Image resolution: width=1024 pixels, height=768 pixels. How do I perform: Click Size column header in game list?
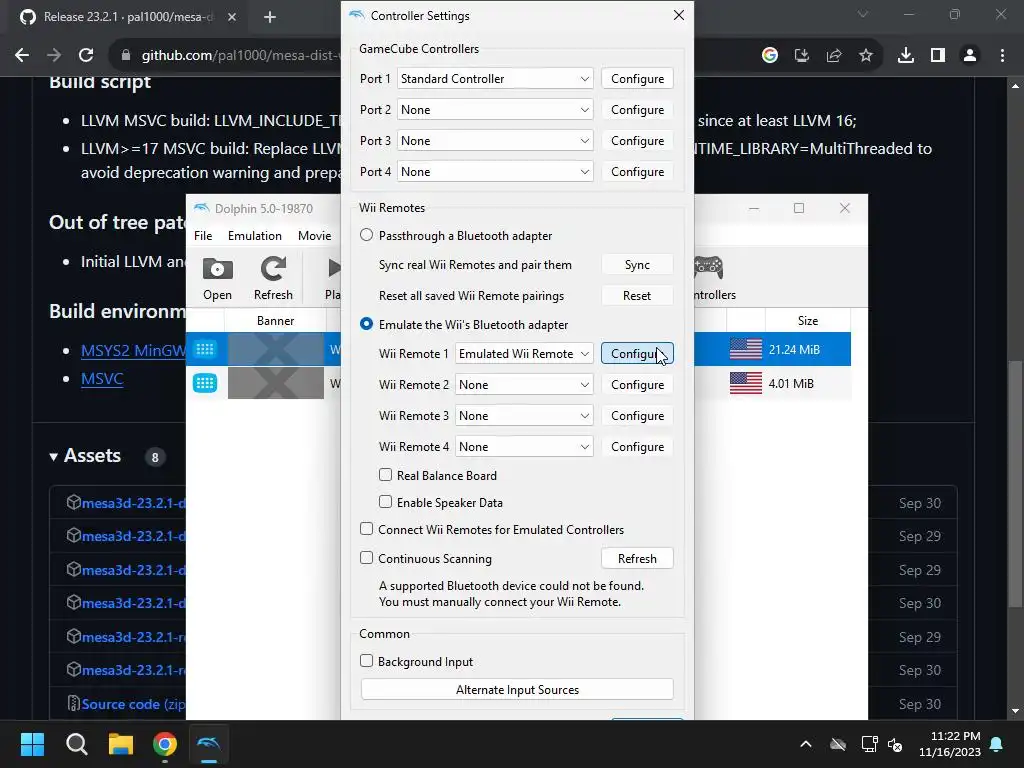(808, 321)
